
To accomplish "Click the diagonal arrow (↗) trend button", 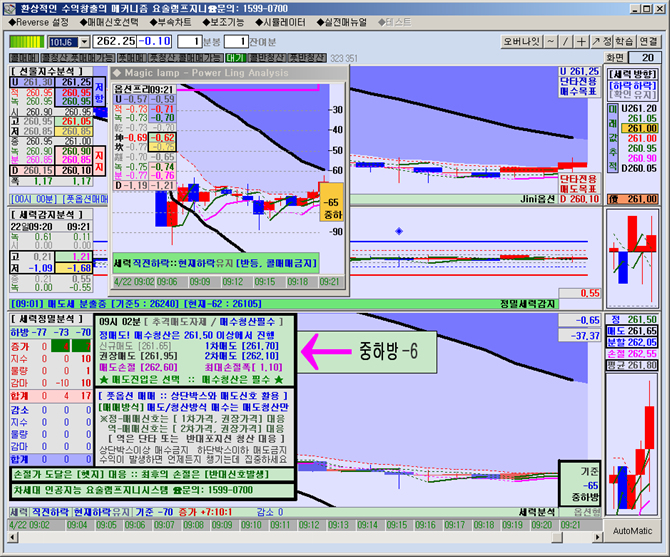I will (596, 41).
